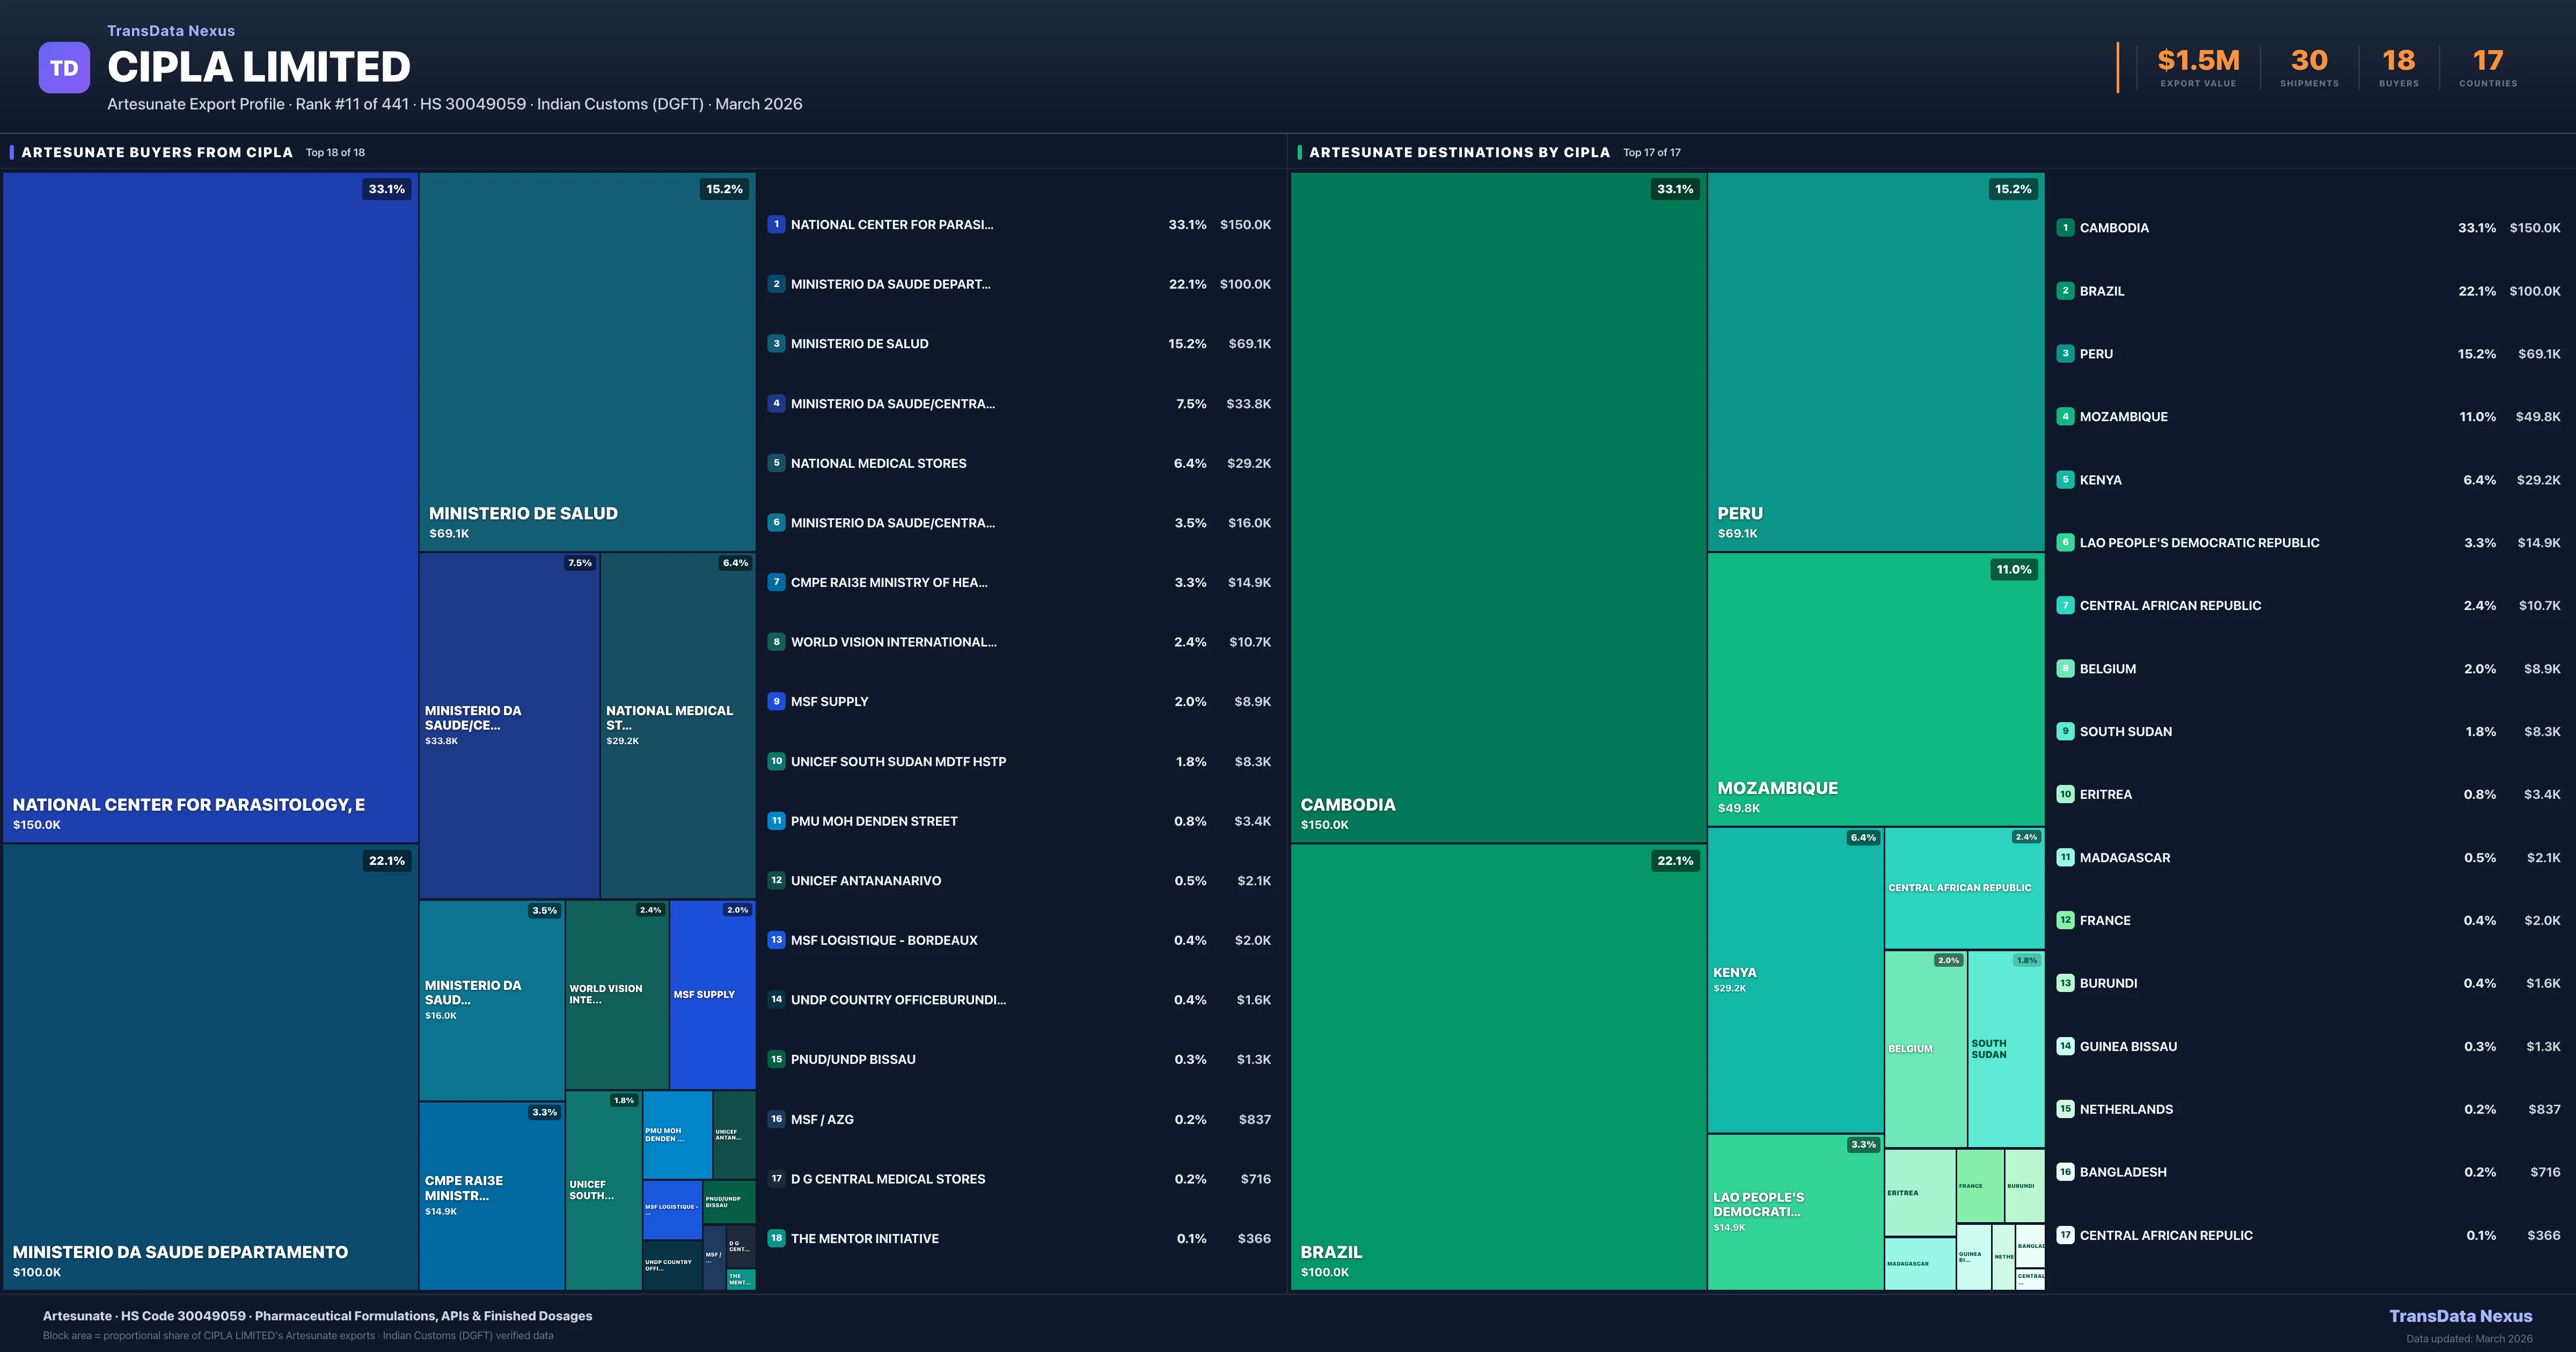2576x1352 pixels.
Task: Select the Cambodia treemap block
Action: tap(1498, 507)
